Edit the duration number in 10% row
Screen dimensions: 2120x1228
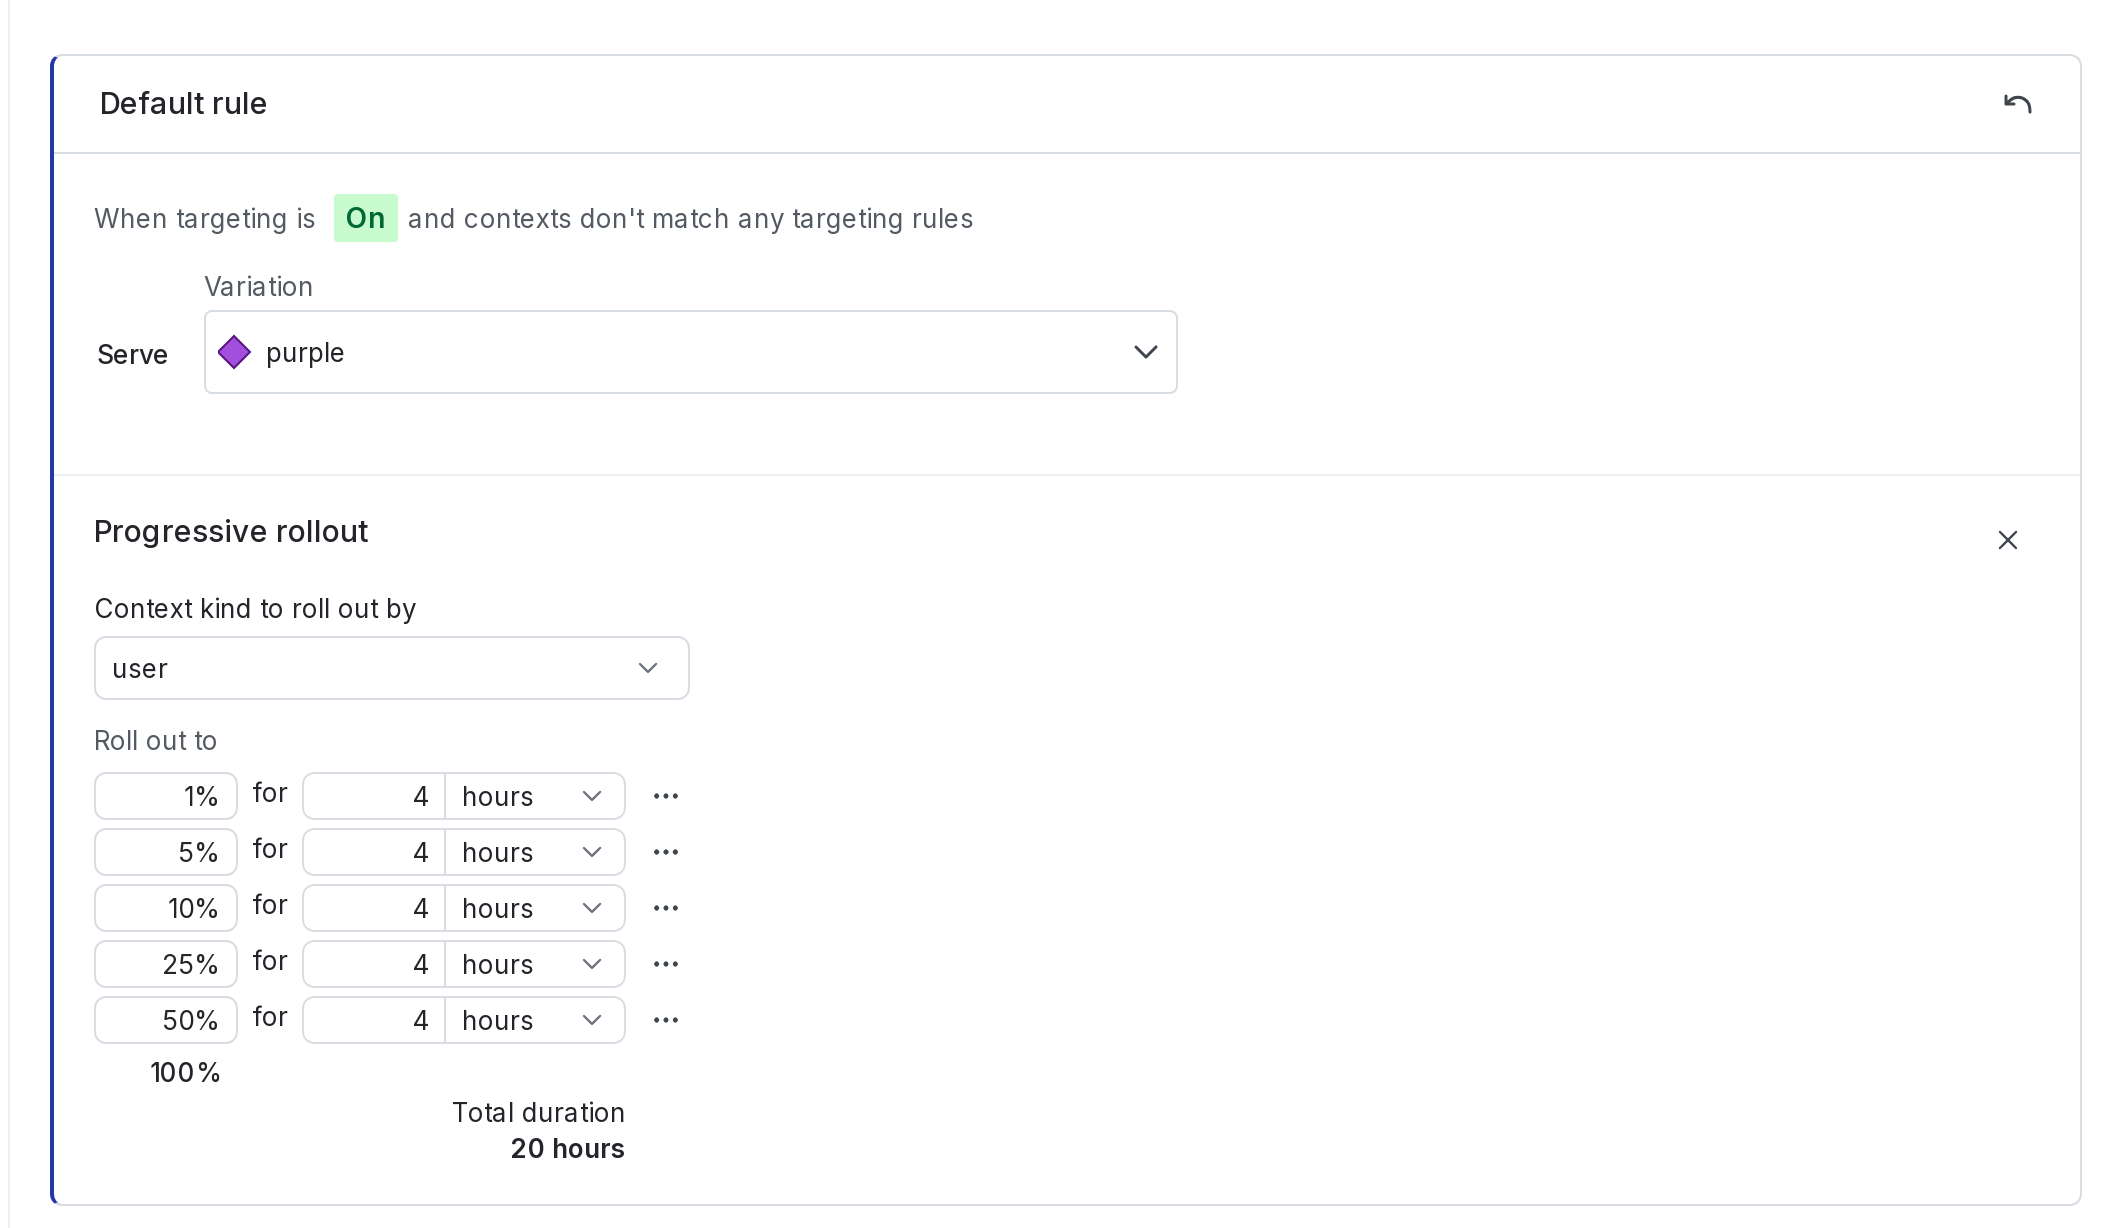[x=374, y=908]
